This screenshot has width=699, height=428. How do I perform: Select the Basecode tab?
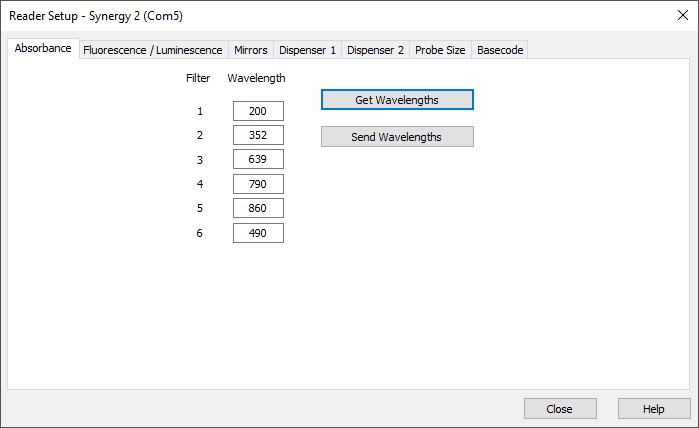coord(499,50)
